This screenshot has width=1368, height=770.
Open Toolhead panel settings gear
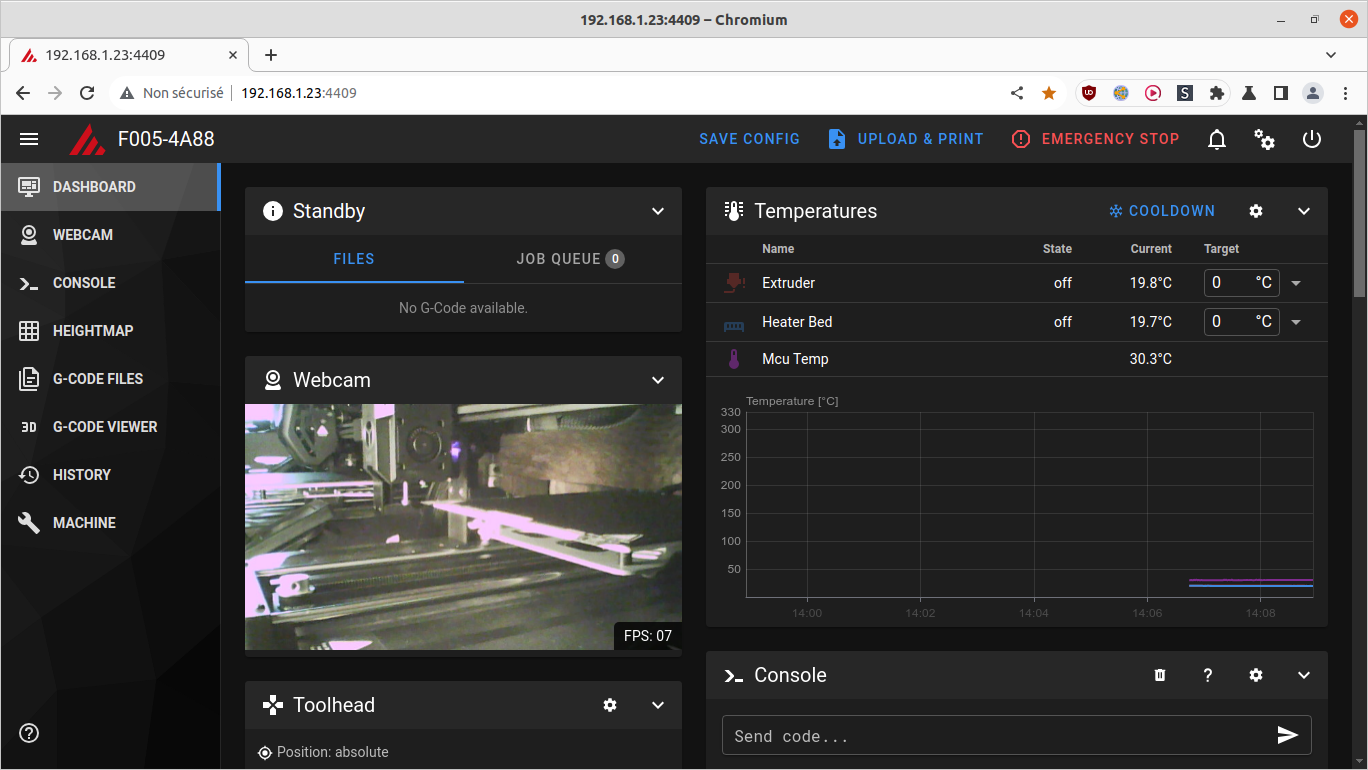(x=610, y=705)
